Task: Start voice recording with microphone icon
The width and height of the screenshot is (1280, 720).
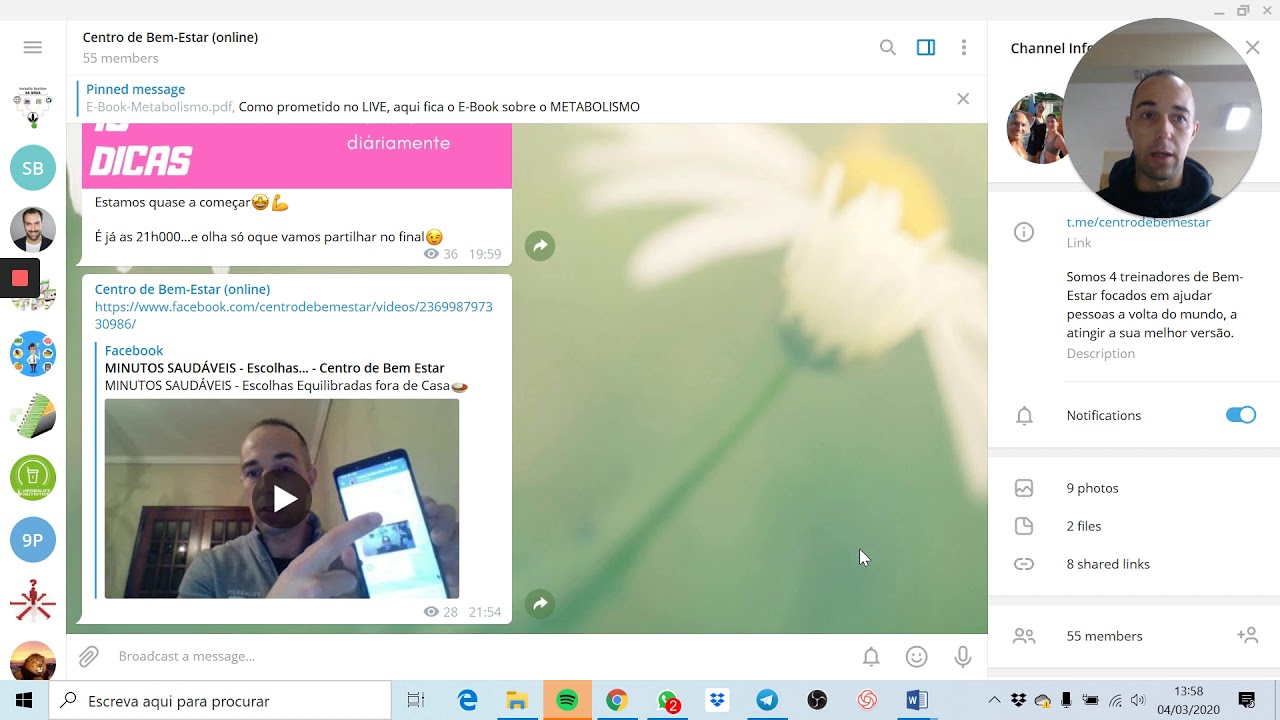Action: (962, 656)
